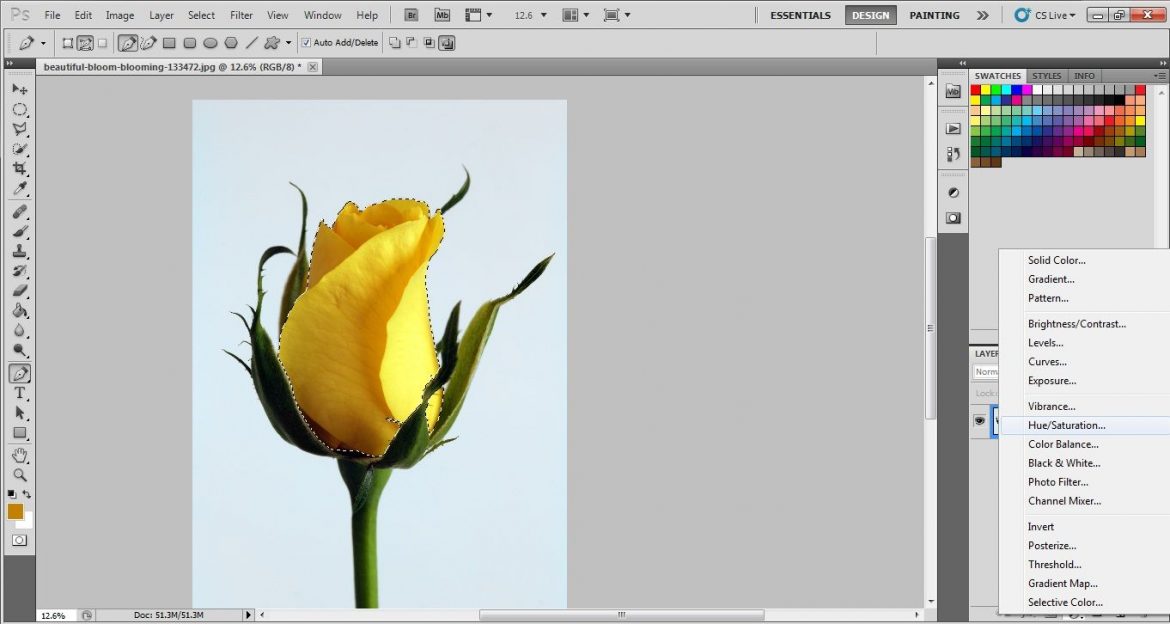Enable Intersect path areas option
The height and width of the screenshot is (624, 1170).
429,43
